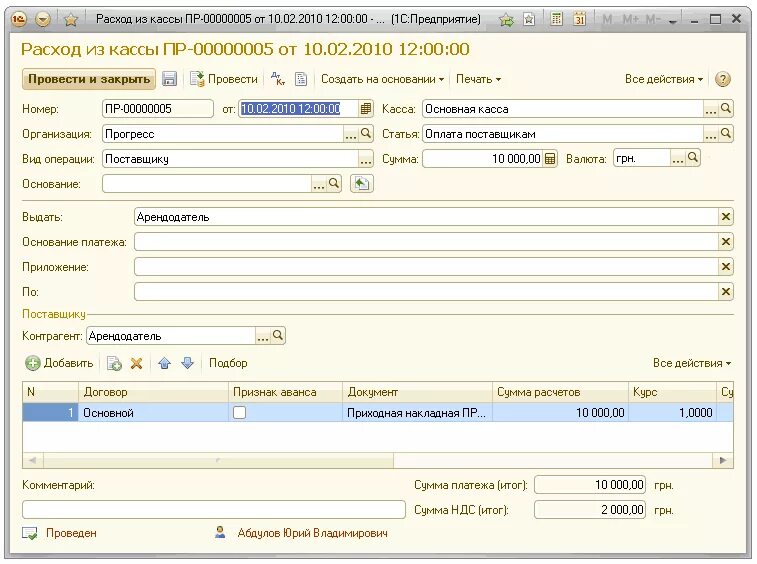Viewport: 757px width, 564px height.
Task: Expand the Печать menu
Action: pyautogui.click(x=478, y=79)
